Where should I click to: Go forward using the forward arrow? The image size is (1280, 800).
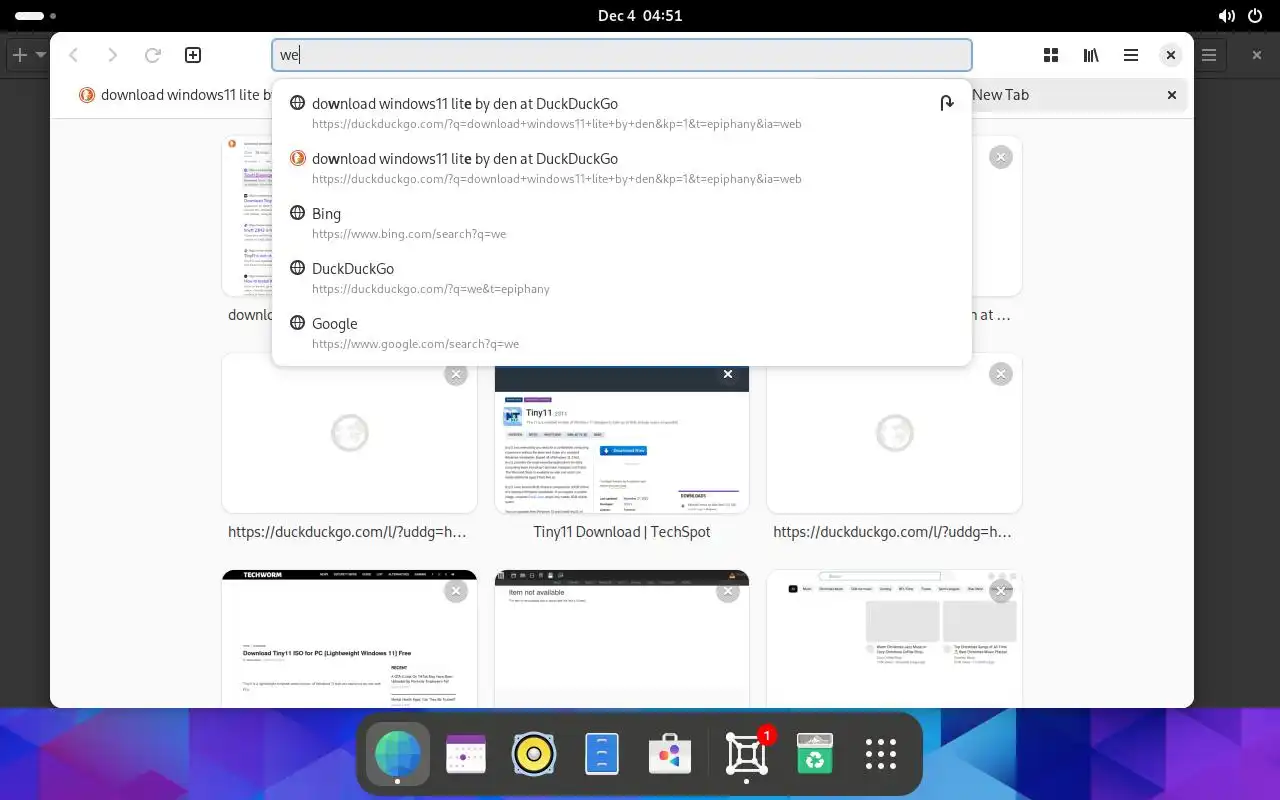pyautogui.click(x=113, y=55)
